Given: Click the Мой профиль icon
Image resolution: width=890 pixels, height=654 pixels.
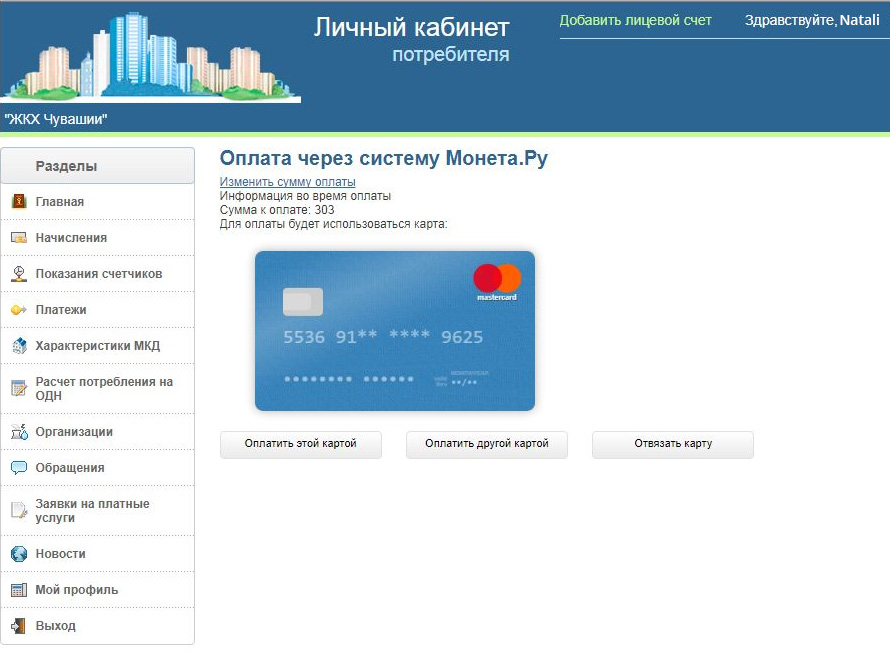Looking at the screenshot, I should coord(18,590).
